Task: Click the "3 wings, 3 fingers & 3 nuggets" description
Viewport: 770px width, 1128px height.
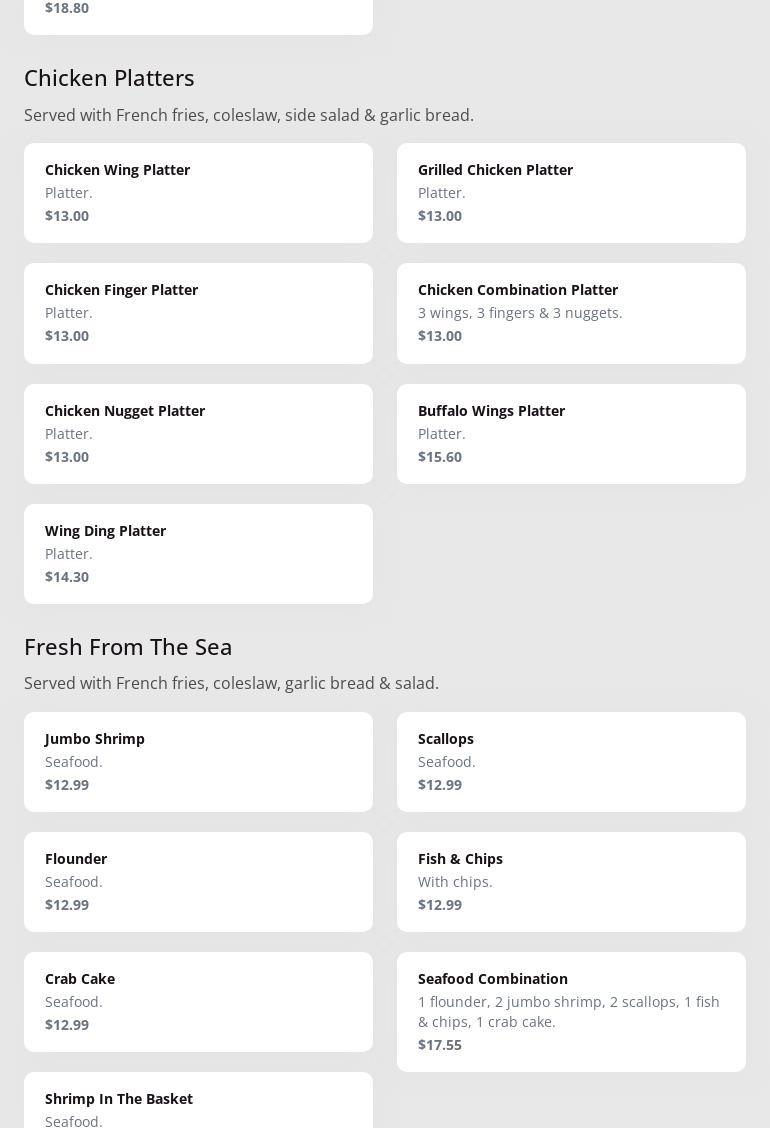Action: click(x=520, y=312)
